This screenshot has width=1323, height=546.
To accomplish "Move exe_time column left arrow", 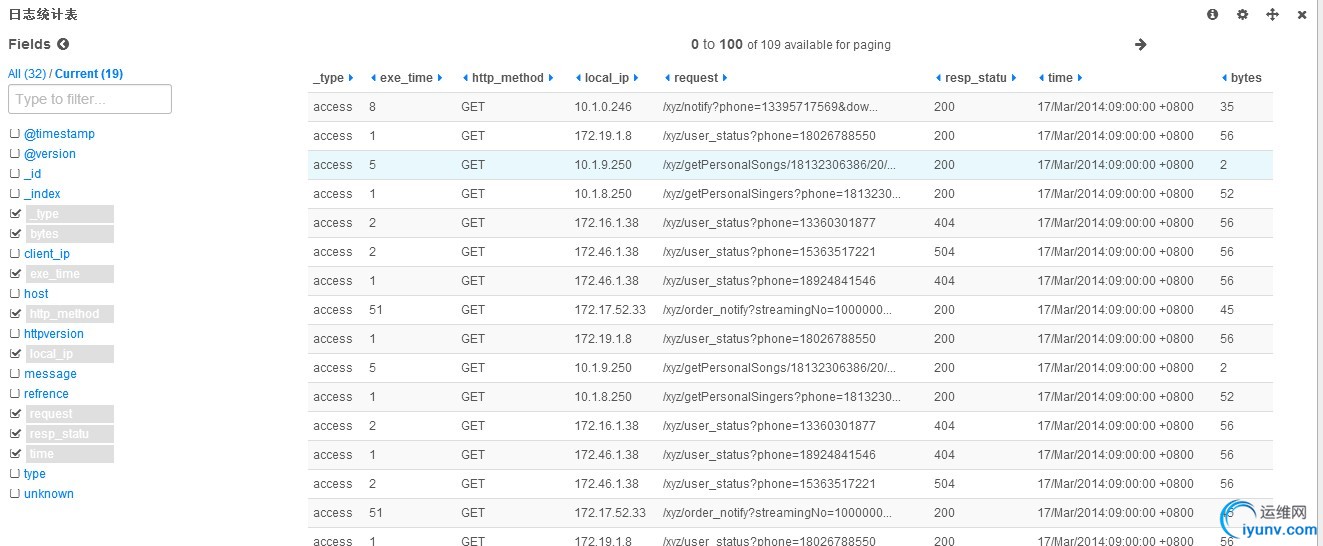I will click(373, 78).
